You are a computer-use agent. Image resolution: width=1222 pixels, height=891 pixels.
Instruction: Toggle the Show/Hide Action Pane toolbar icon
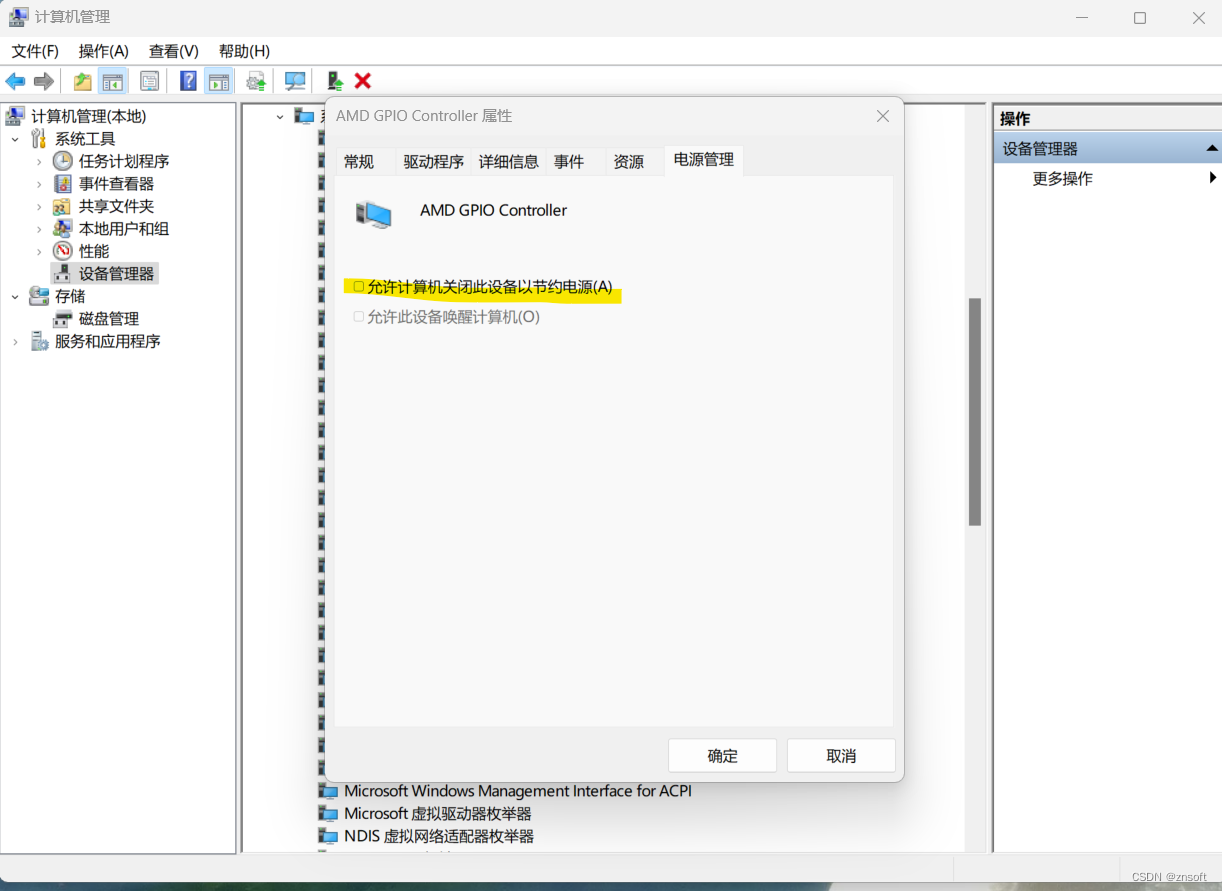coord(219,81)
